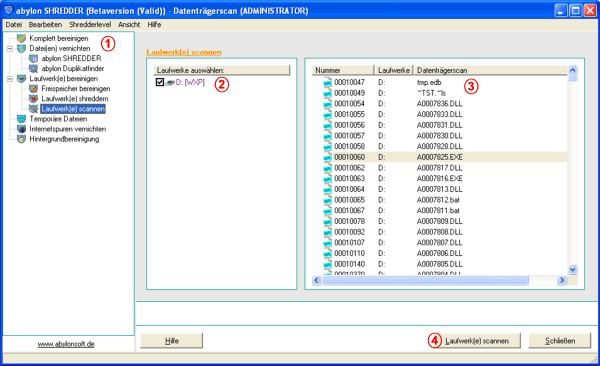
Task: Open the Bearbeiten menu
Action: click(45, 25)
